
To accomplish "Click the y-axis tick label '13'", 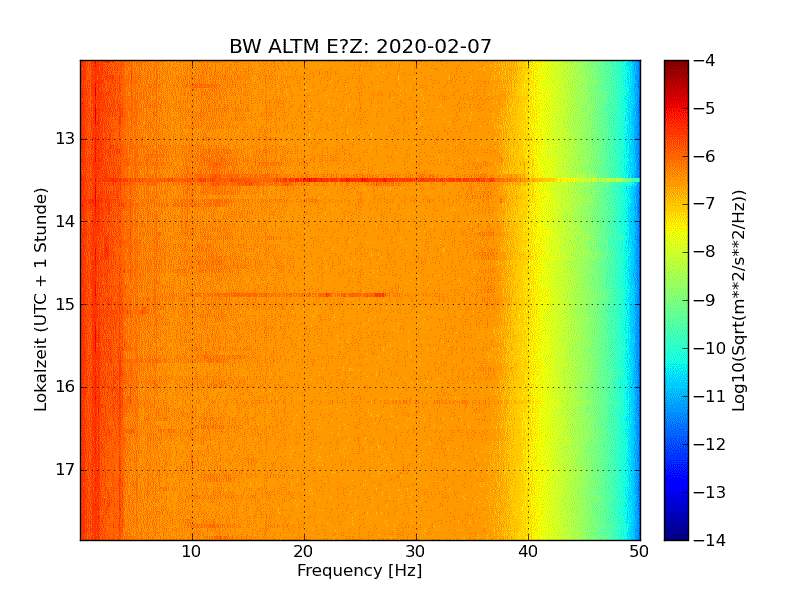I will coord(65,139).
